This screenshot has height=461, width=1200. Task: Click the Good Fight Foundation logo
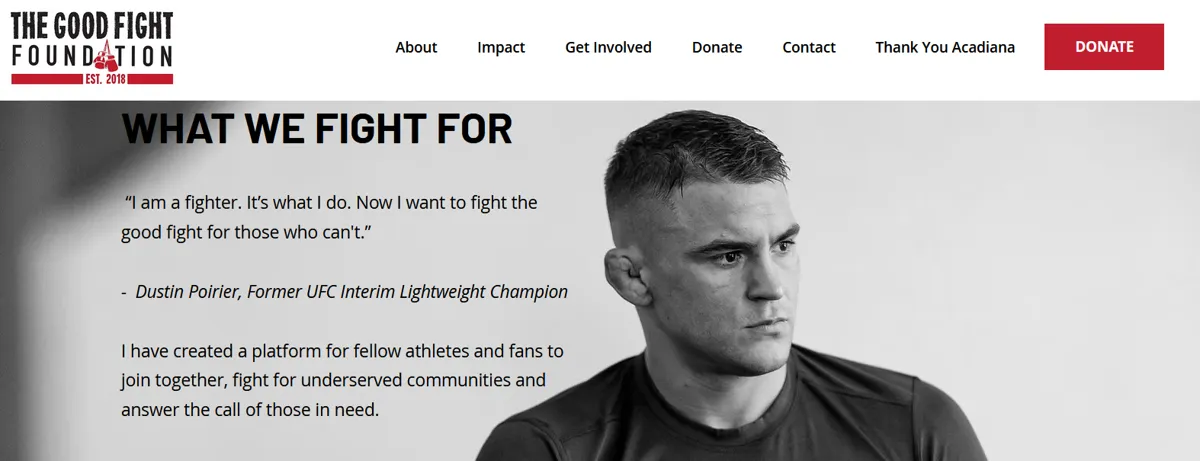click(x=92, y=47)
